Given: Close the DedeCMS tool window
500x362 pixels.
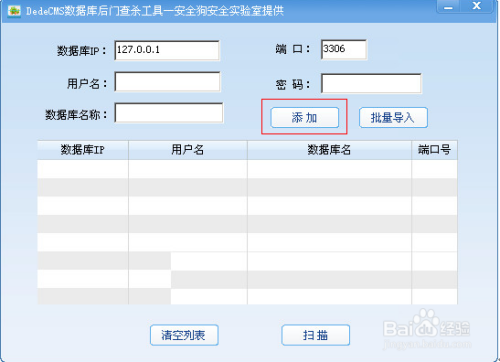Looking at the screenshot, I should click(477, 6).
